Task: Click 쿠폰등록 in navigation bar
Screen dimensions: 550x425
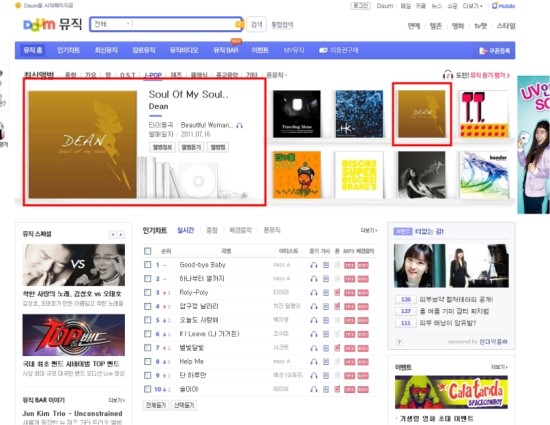Action: (x=495, y=51)
